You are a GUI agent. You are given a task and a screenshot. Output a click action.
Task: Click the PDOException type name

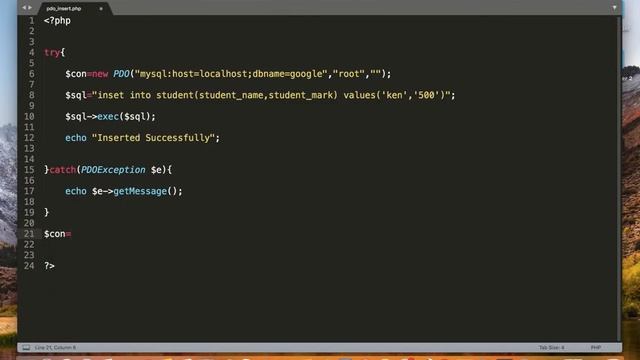tap(113, 170)
